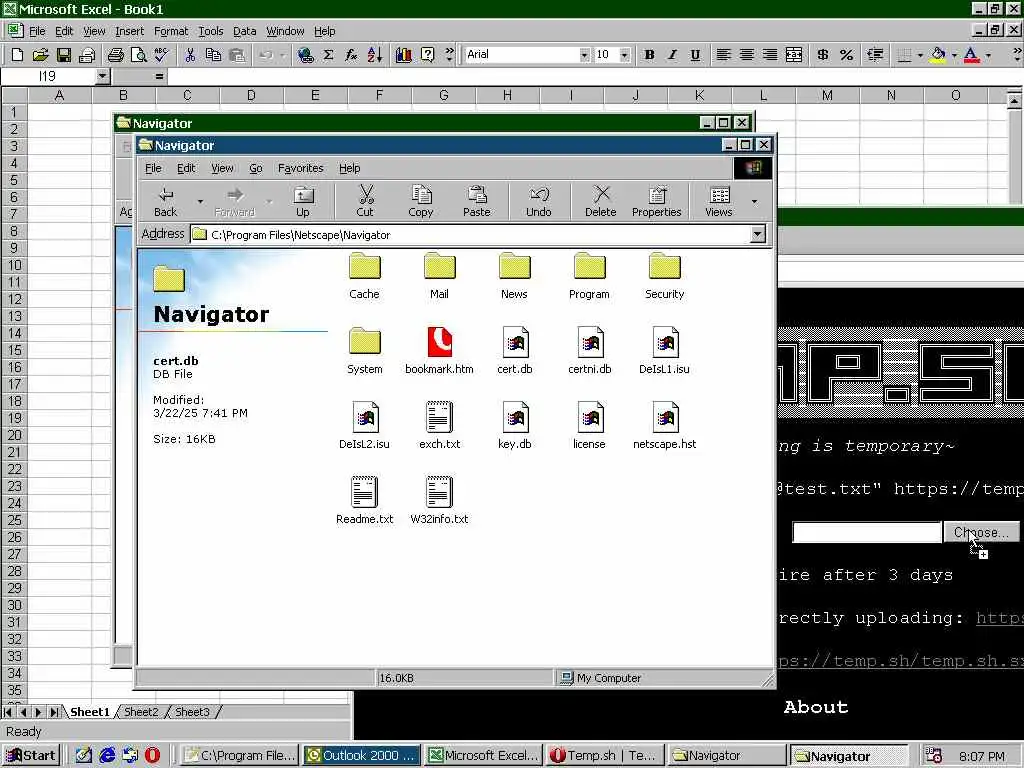
Task: Click the Save icon in Excel's toolbar
Action: pos(63,56)
